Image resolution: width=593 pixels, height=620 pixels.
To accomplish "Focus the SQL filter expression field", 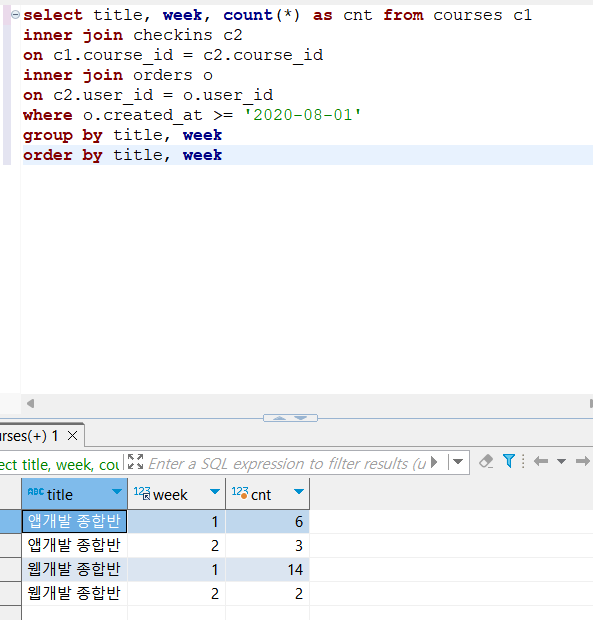I will pyautogui.click(x=287, y=463).
